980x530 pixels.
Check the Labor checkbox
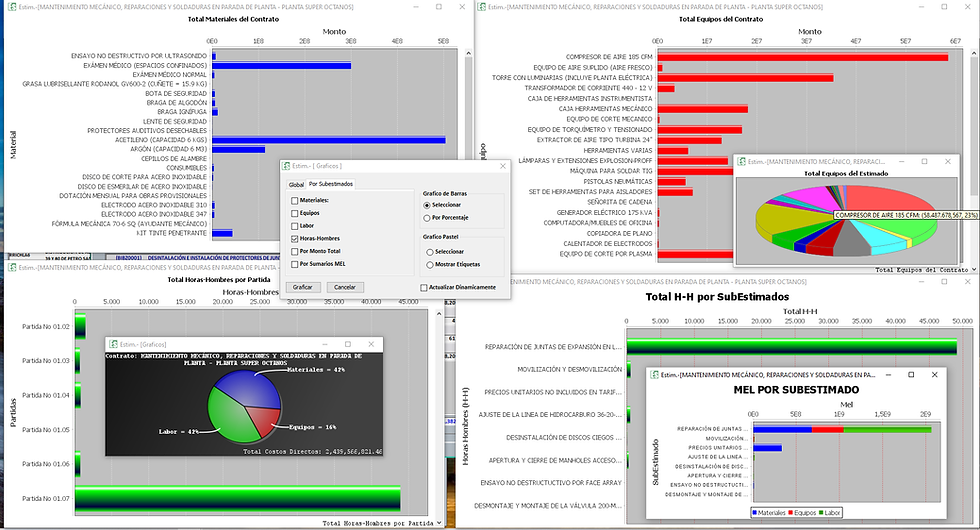click(294, 226)
